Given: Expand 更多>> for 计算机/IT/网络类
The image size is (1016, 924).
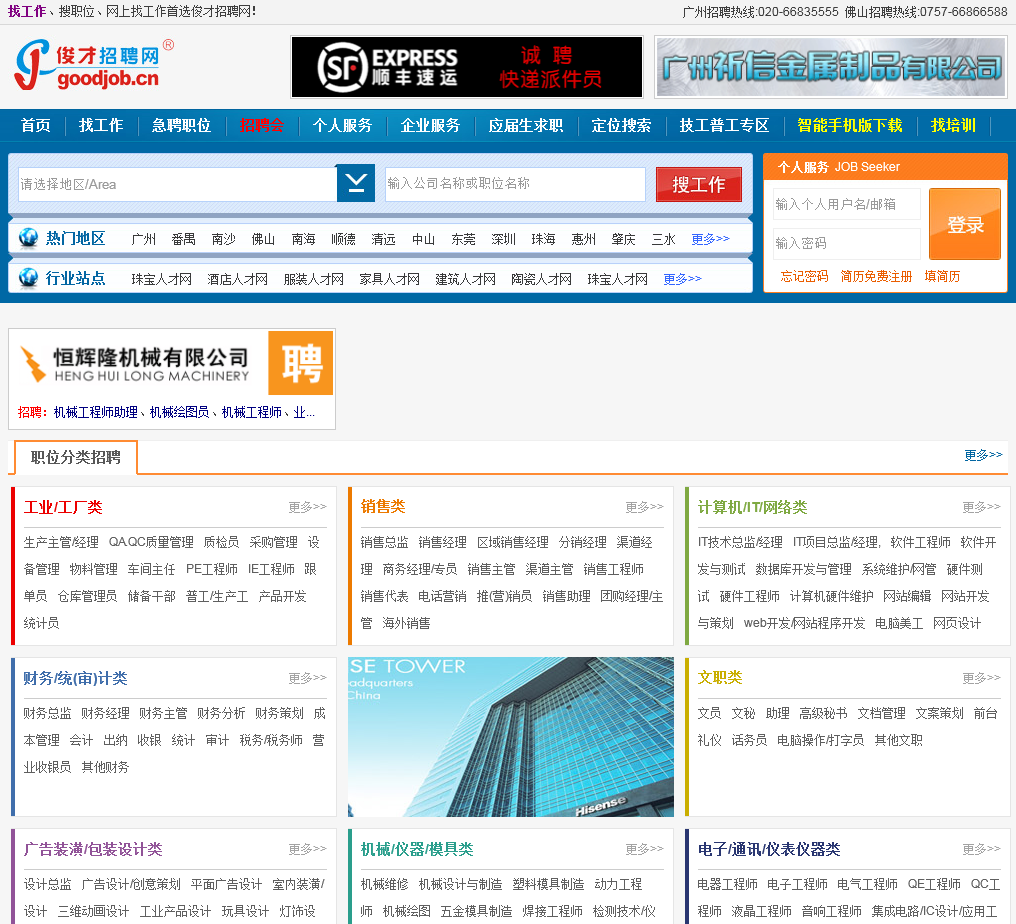Looking at the screenshot, I should coord(982,507).
